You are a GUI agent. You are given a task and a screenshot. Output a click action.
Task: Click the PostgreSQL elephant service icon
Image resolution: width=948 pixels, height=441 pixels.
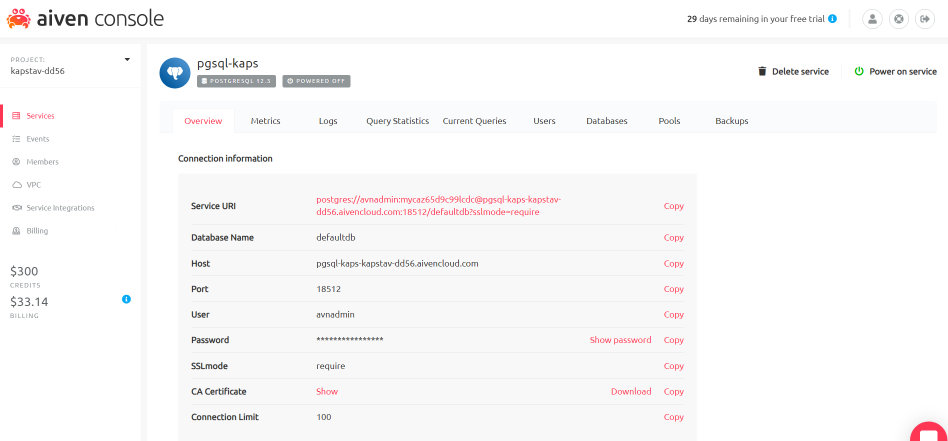(175, 73)
